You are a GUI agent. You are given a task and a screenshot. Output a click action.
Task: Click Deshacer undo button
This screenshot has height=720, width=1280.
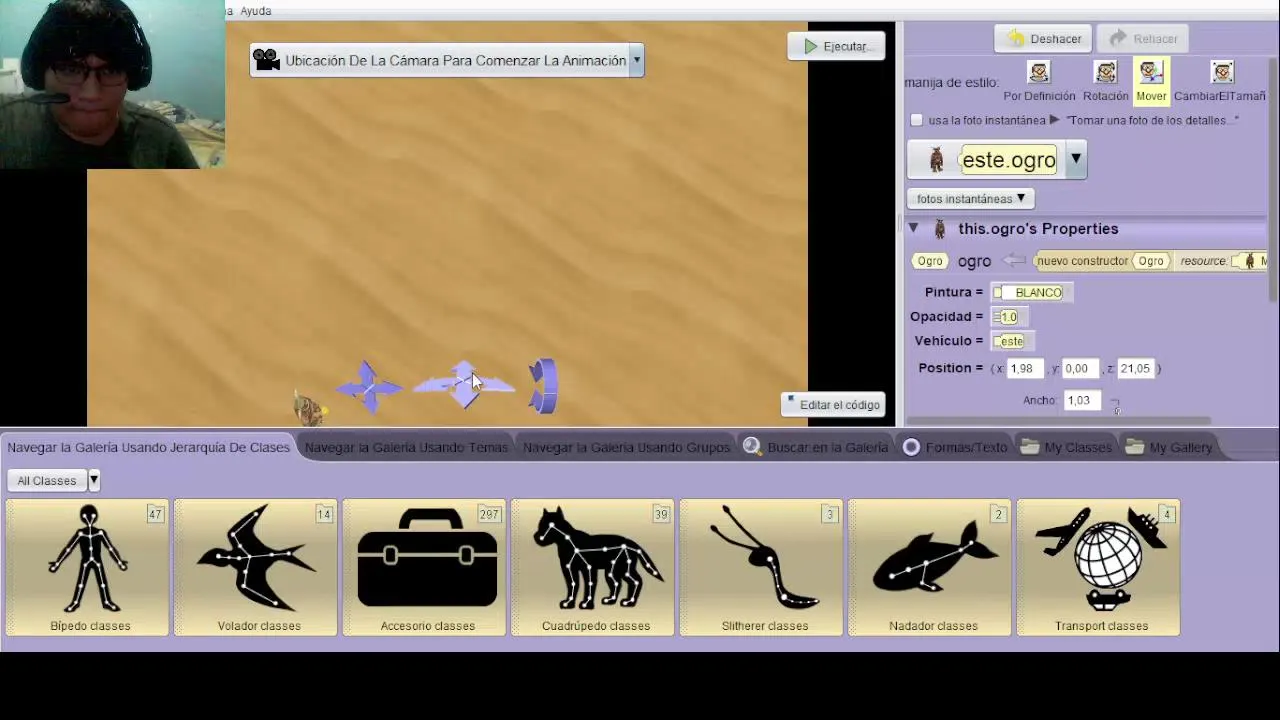point(1043,38)
